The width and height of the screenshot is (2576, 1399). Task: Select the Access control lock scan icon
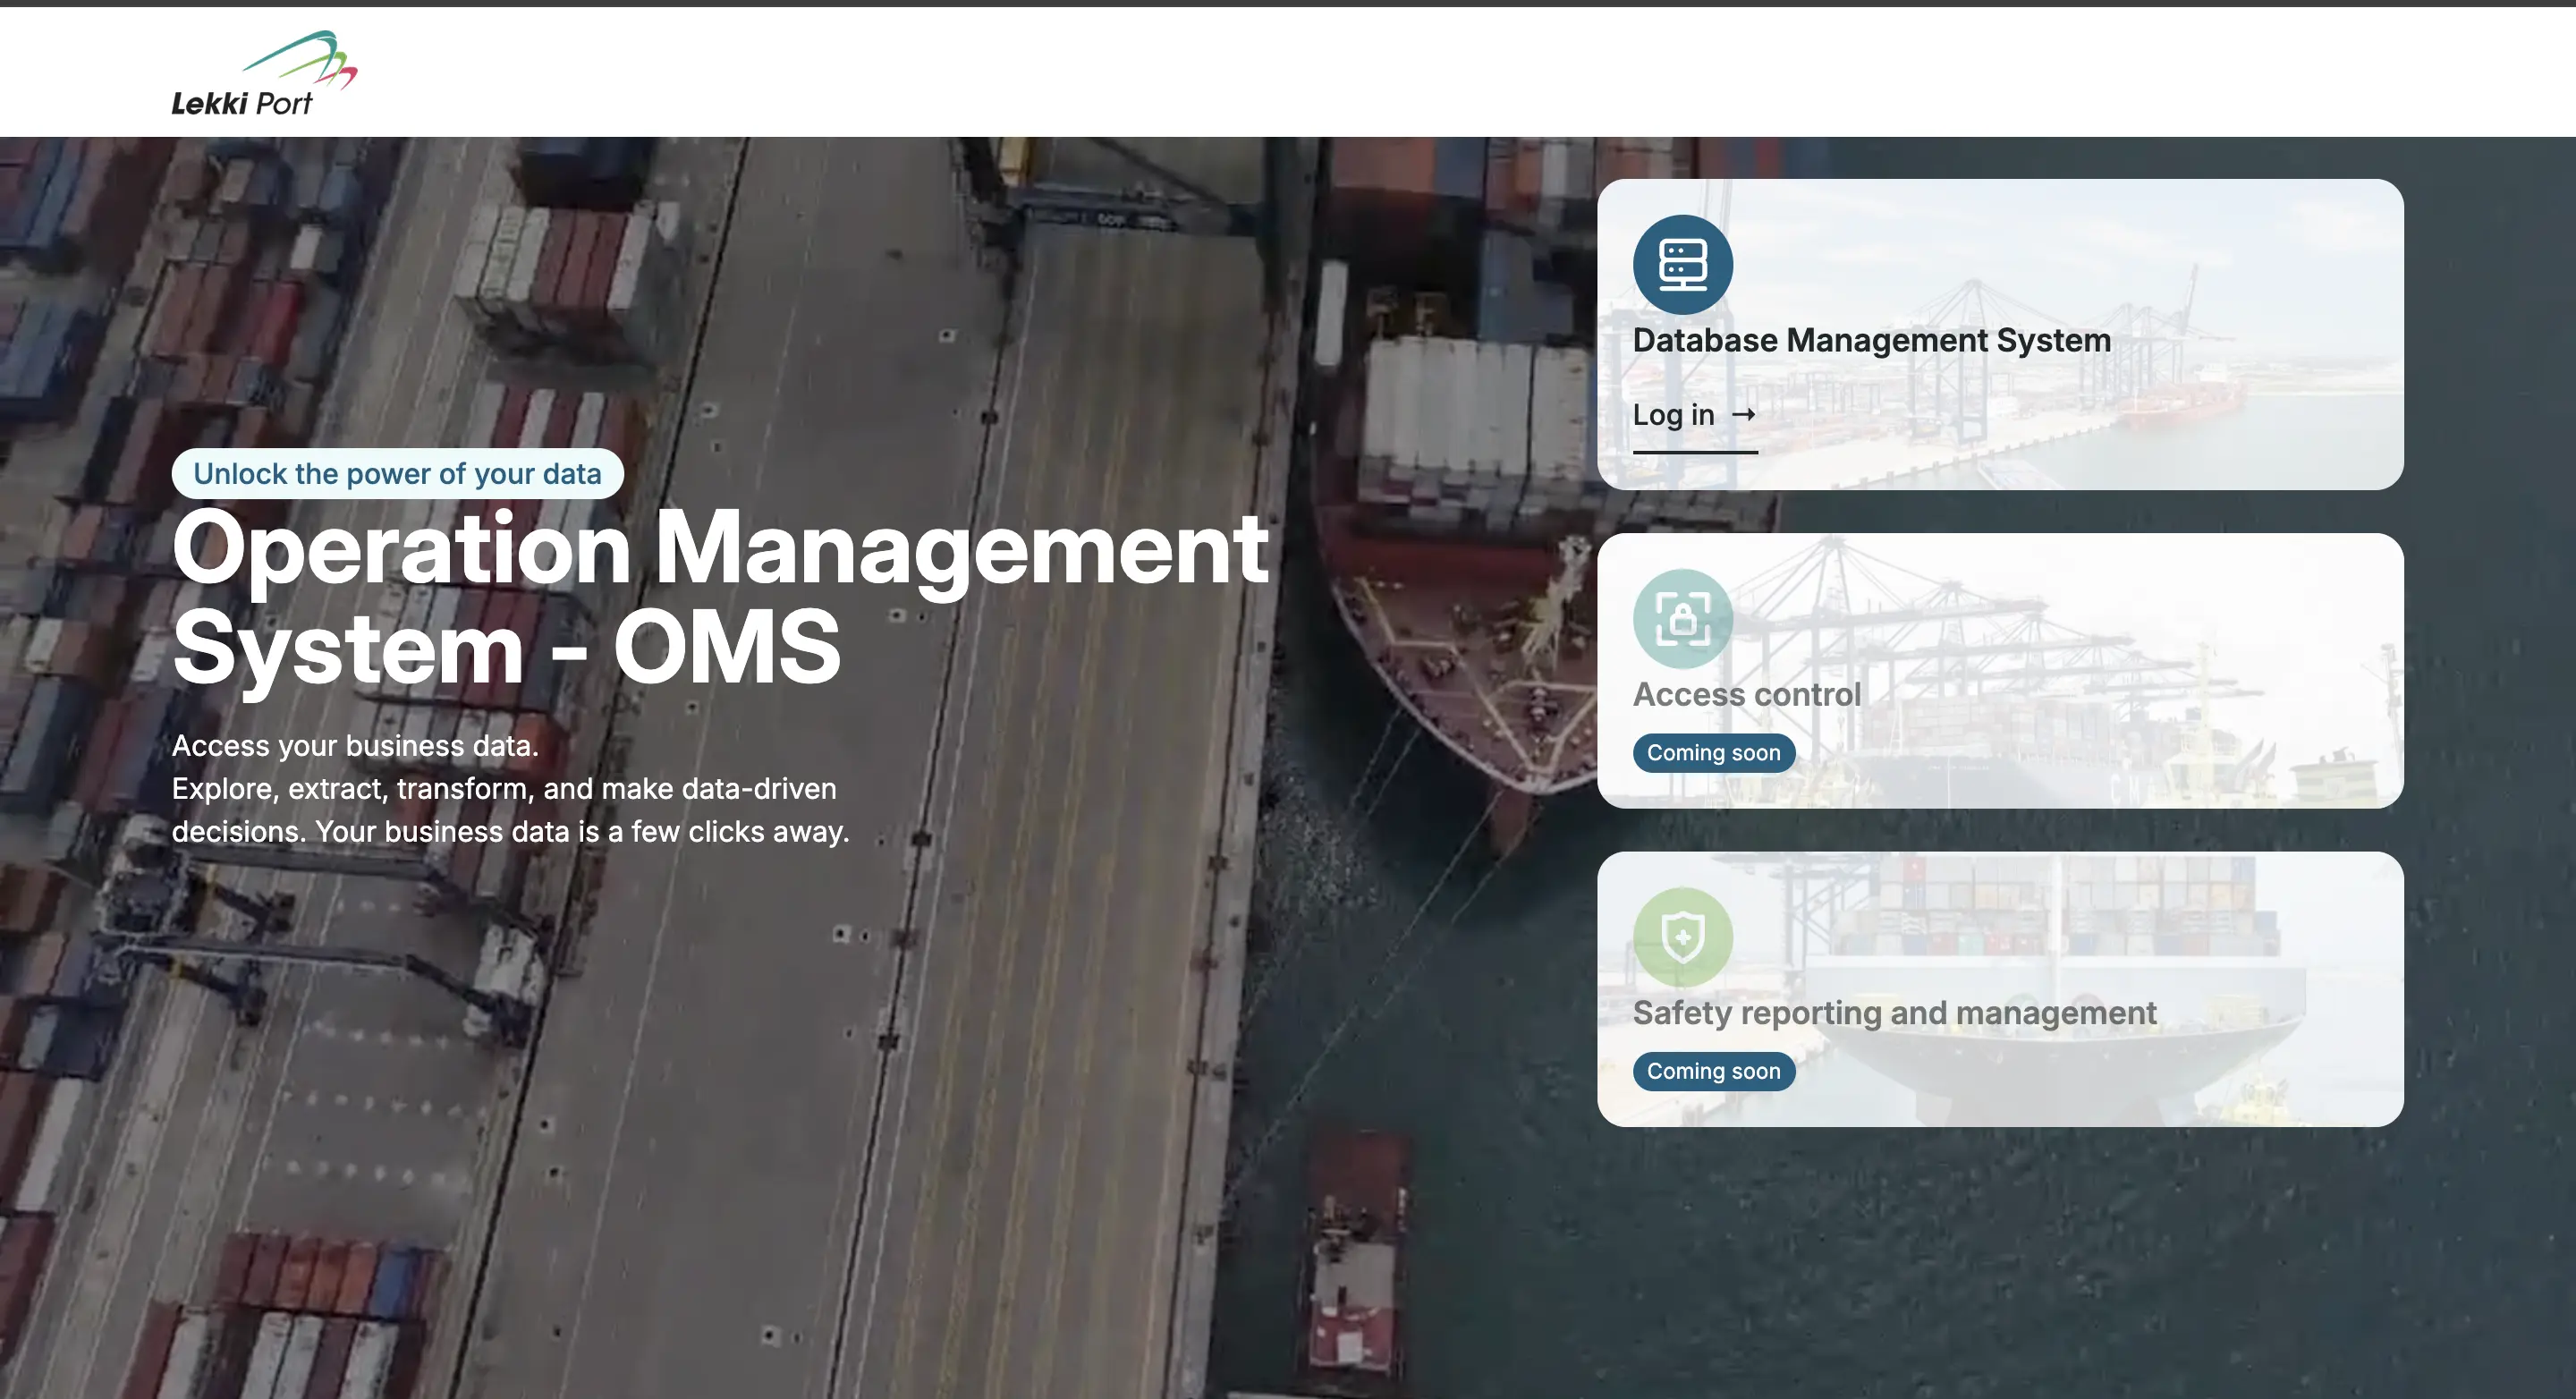[x=1683, y=619]
